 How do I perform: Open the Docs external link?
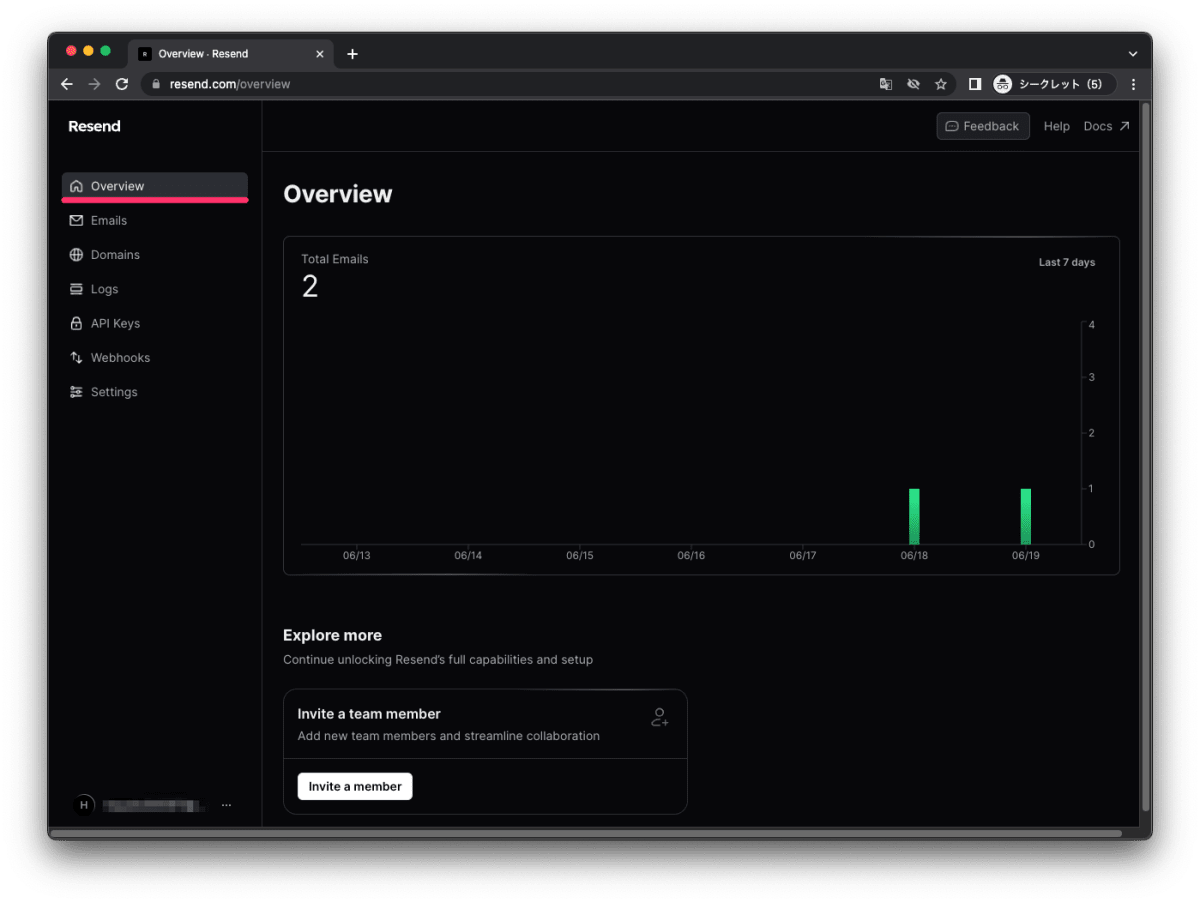coord(1106,126)
